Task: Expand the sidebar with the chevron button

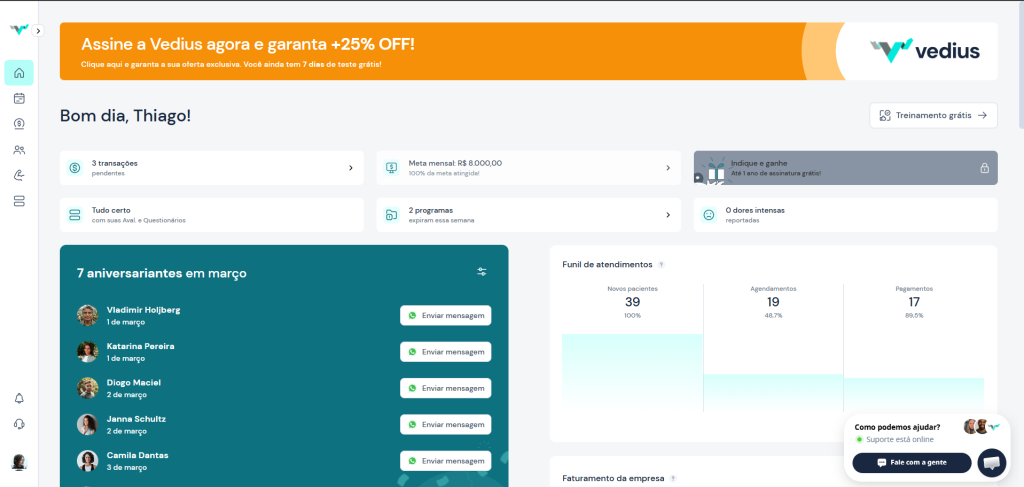Action: pyautogui.click(x=38, y=31)
